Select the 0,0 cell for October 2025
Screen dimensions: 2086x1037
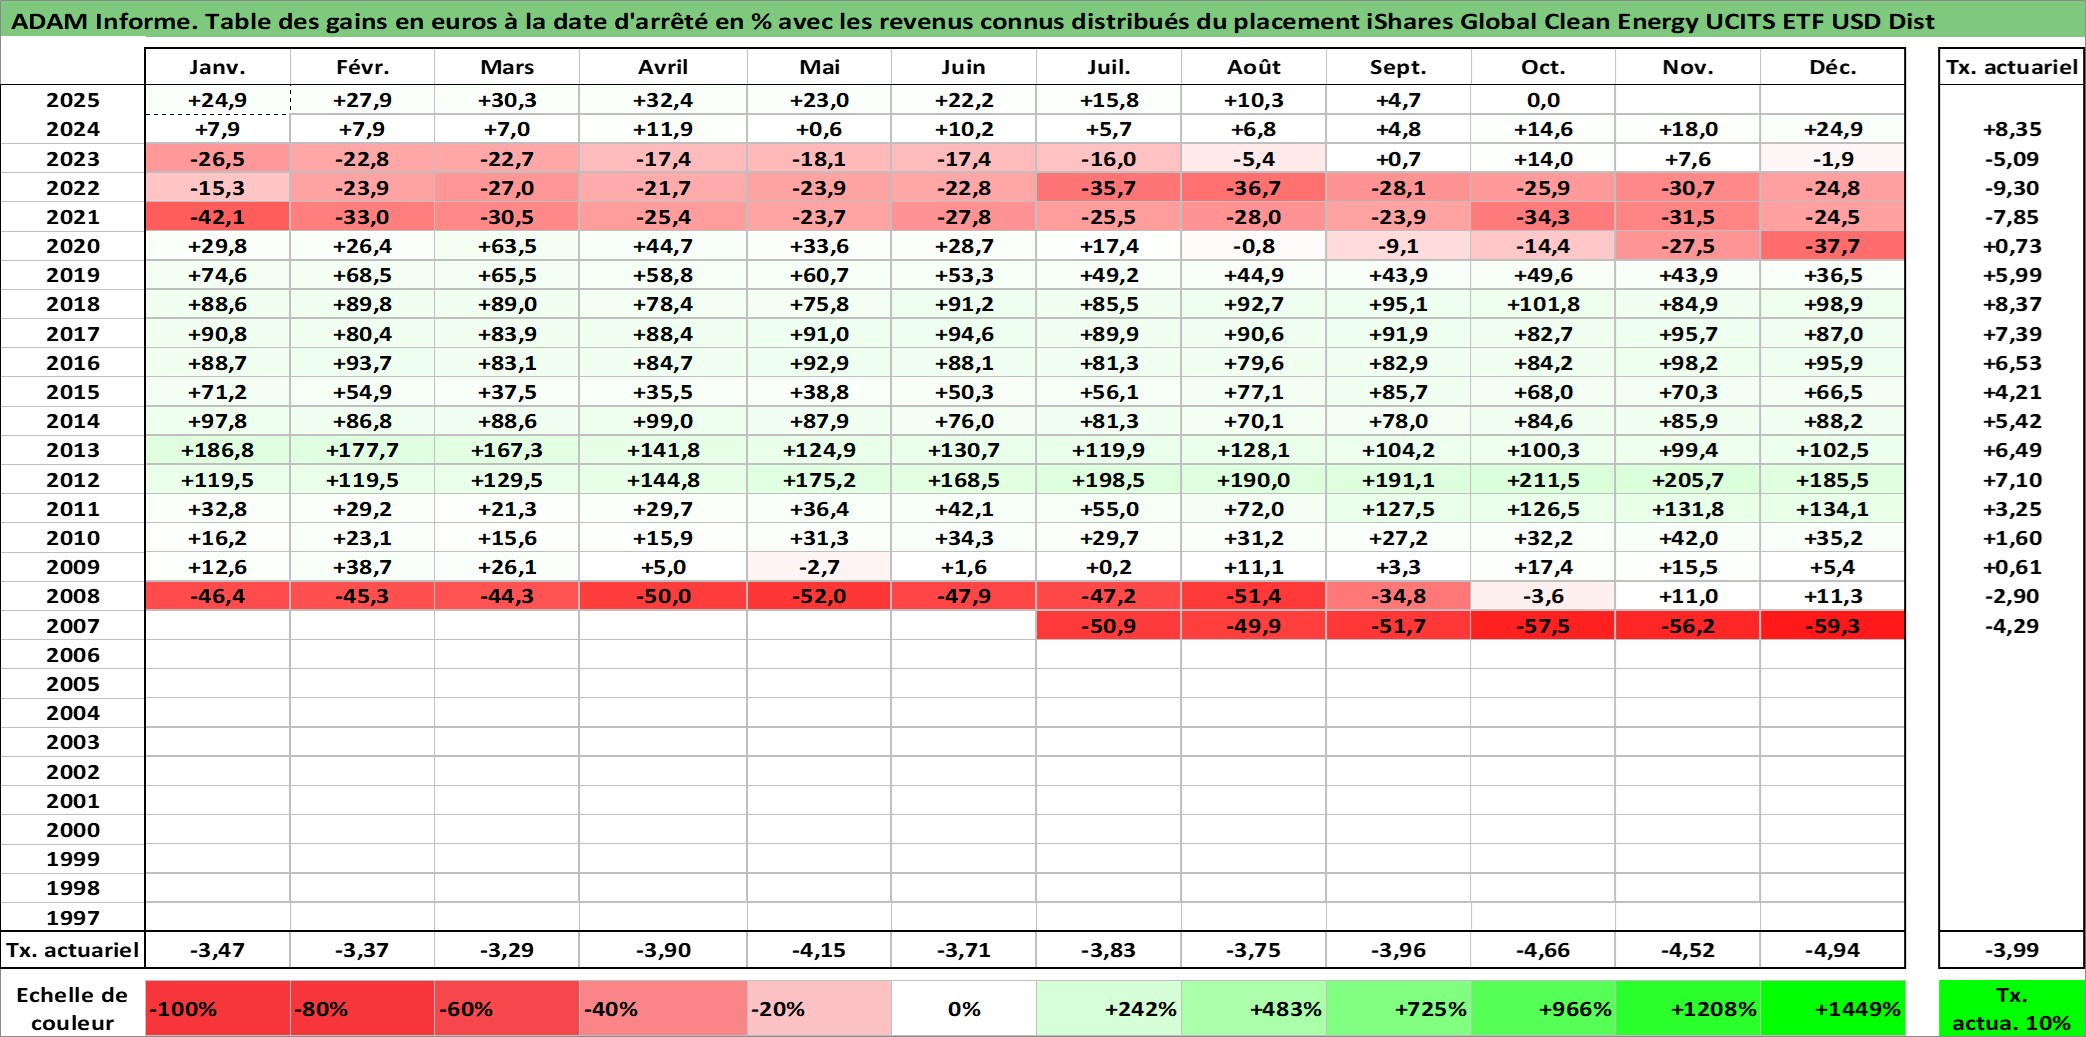[1543, 100]
